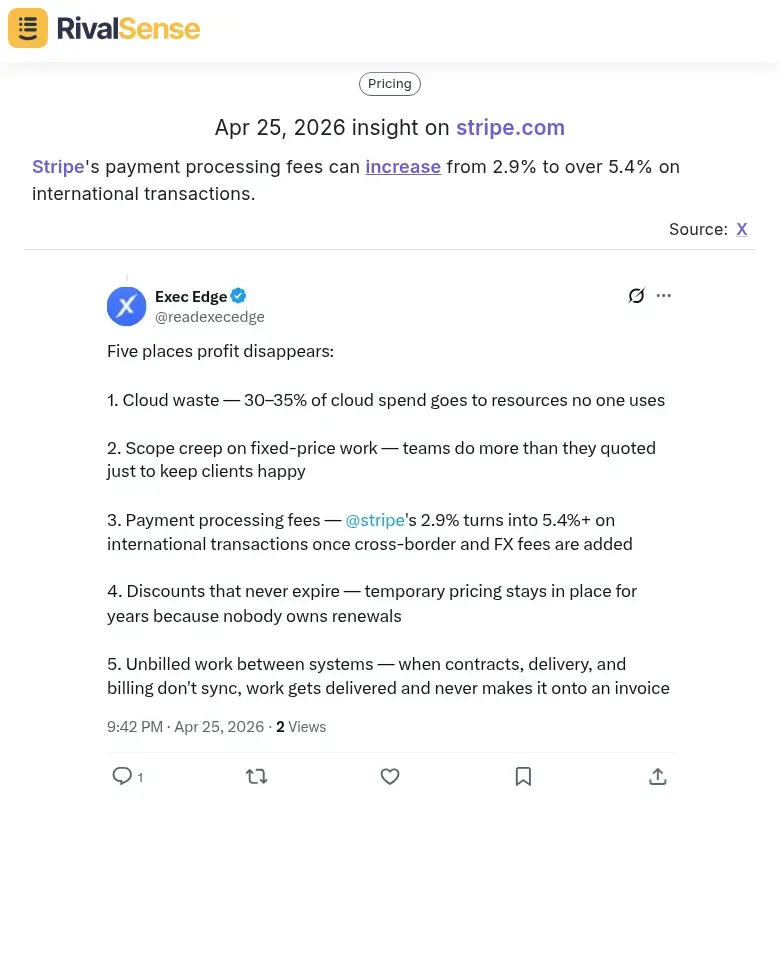Image resolution: width=780 pixels, height=960 pixels.
Task: Open the Exec Edge profile name
Action: click(x=191, y=296)
